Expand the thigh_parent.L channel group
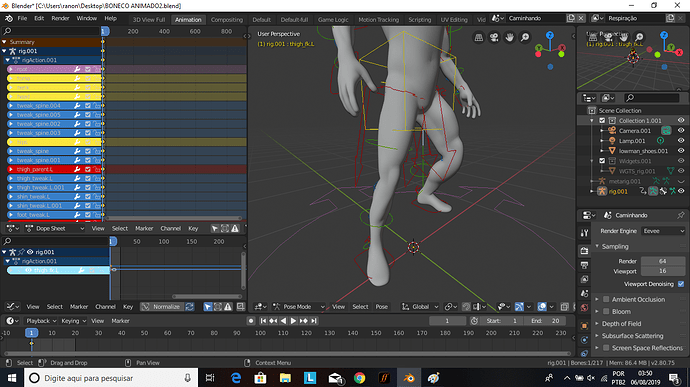Viewport: 690px width, 387px height. (x=11, y=170)
